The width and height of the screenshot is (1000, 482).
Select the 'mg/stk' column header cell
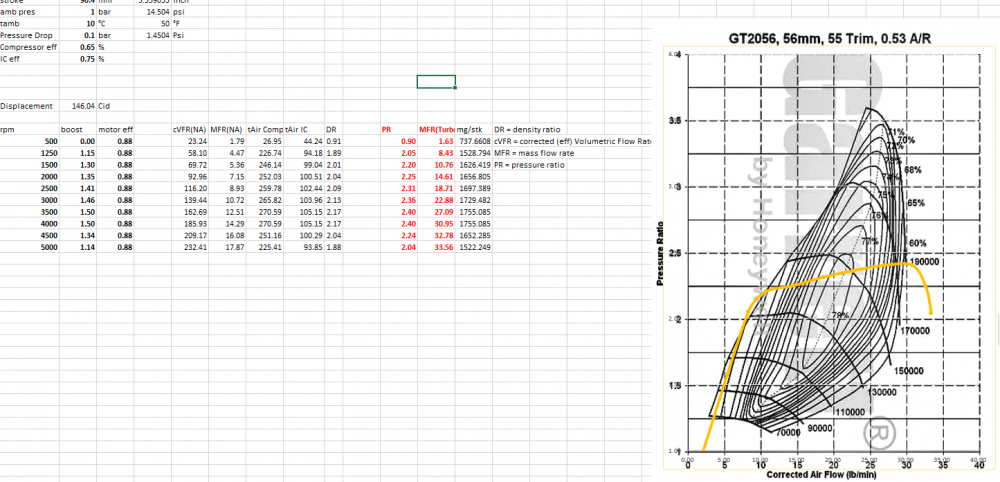(x=474, y=129)
